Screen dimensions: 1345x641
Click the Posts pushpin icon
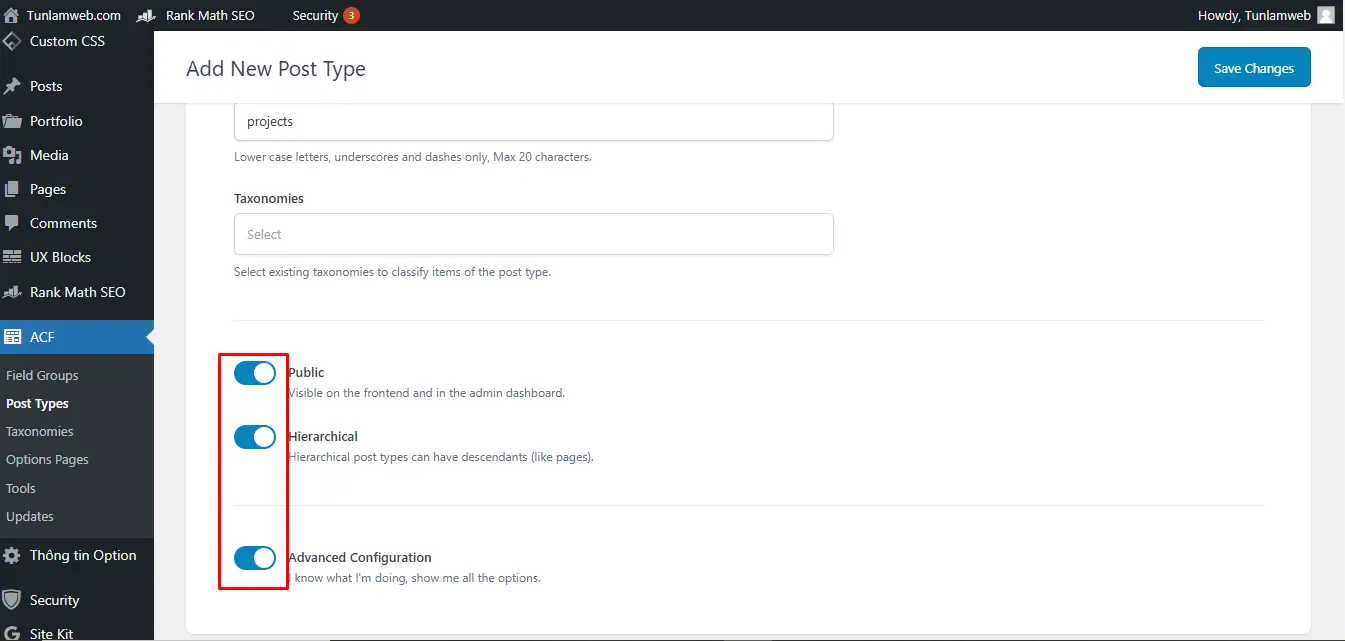coord(12,86)
